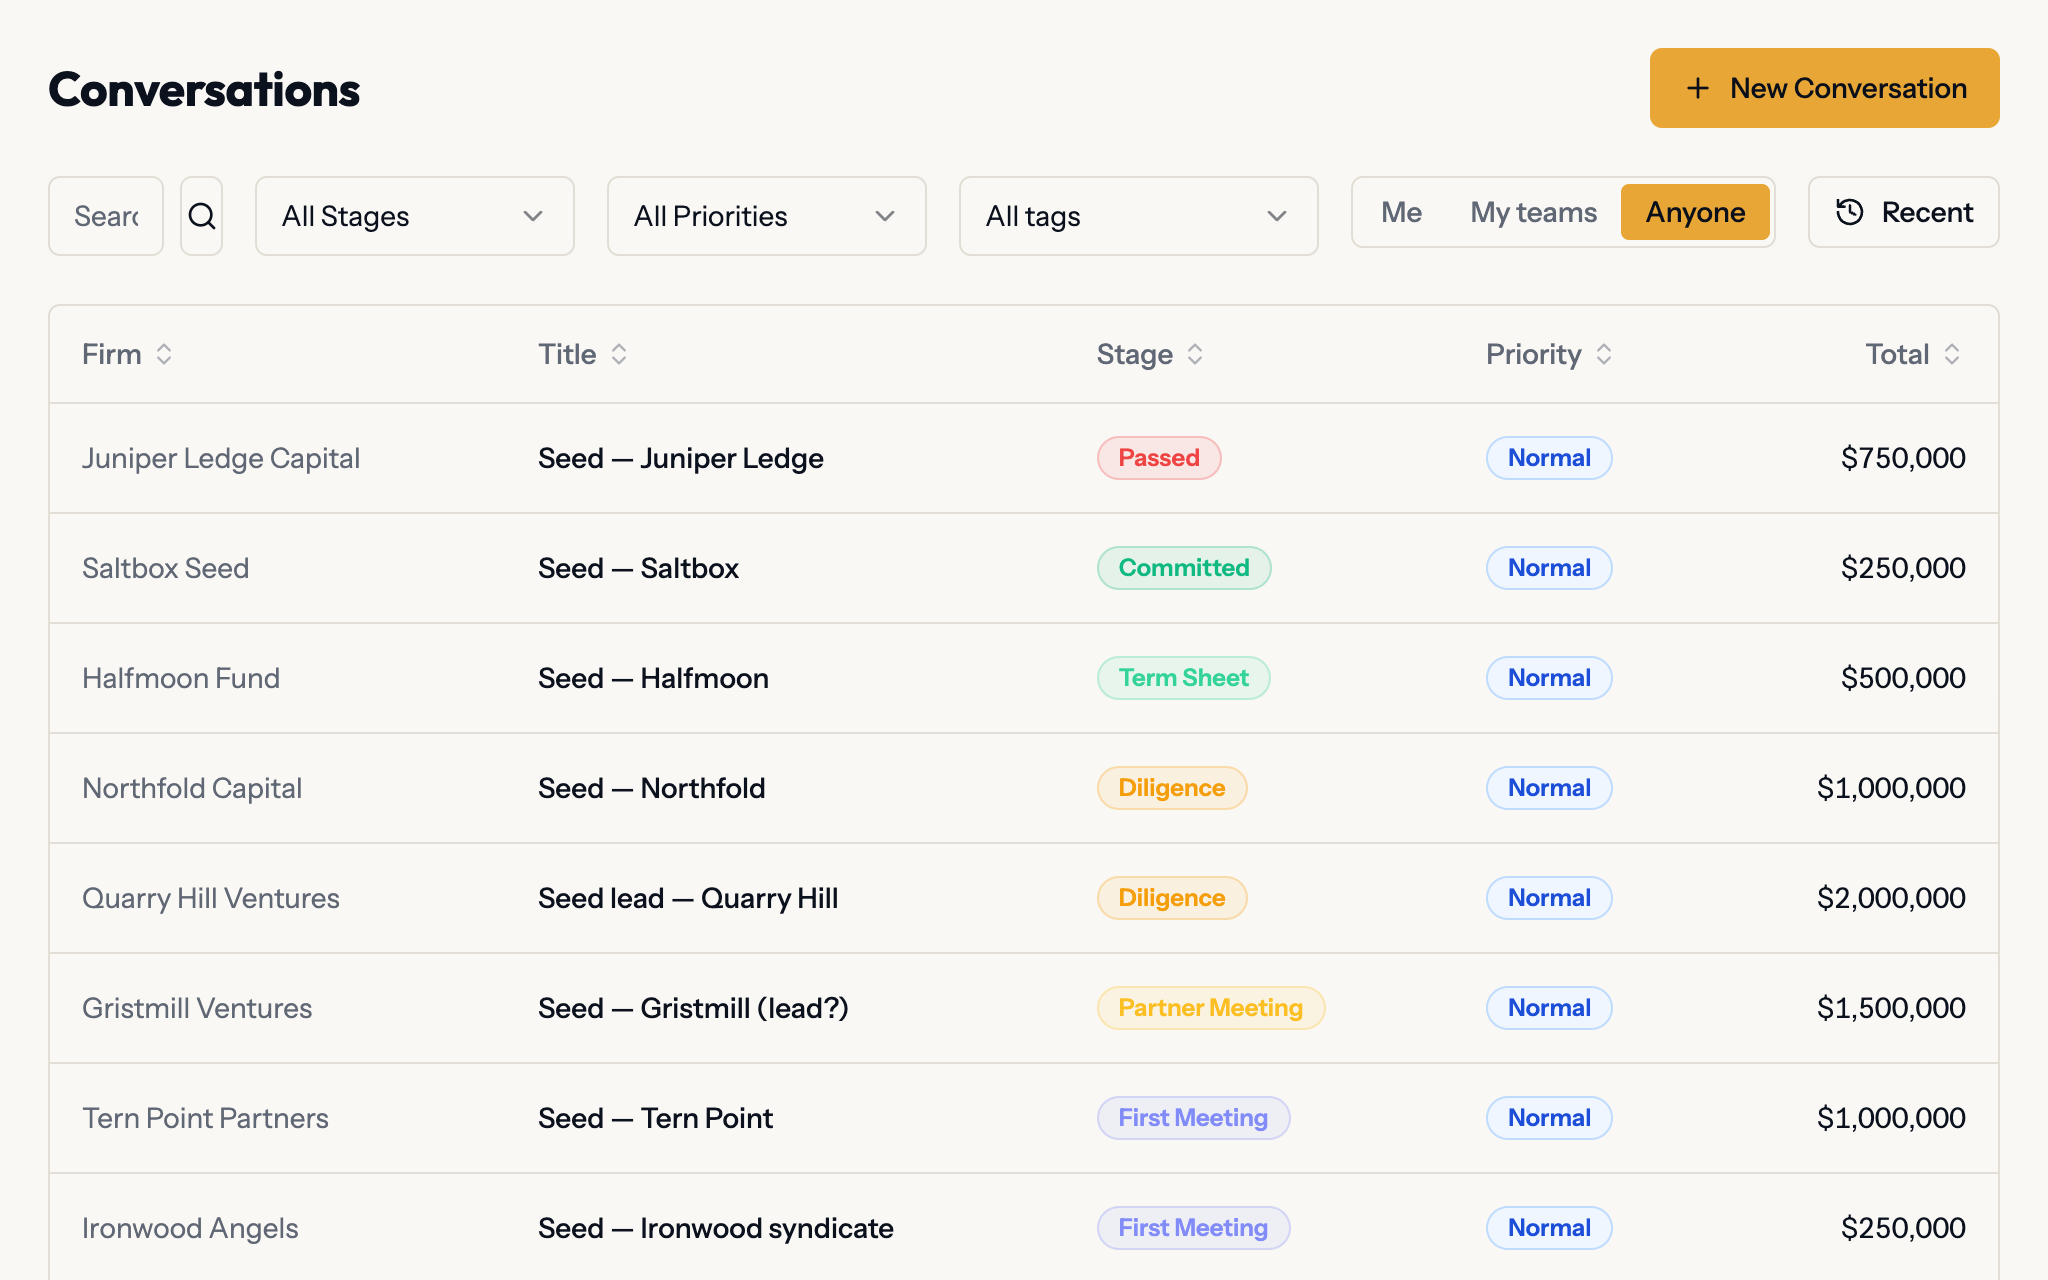Sort by Firm column arrows
The width and height of the screenshot is (2048, 1280).
164,354
